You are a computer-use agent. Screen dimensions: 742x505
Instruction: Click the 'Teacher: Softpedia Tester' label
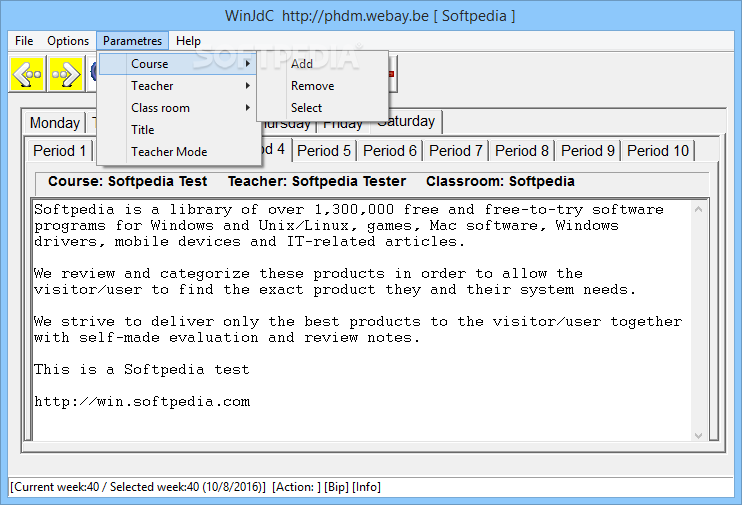click(x=317, y=181)
